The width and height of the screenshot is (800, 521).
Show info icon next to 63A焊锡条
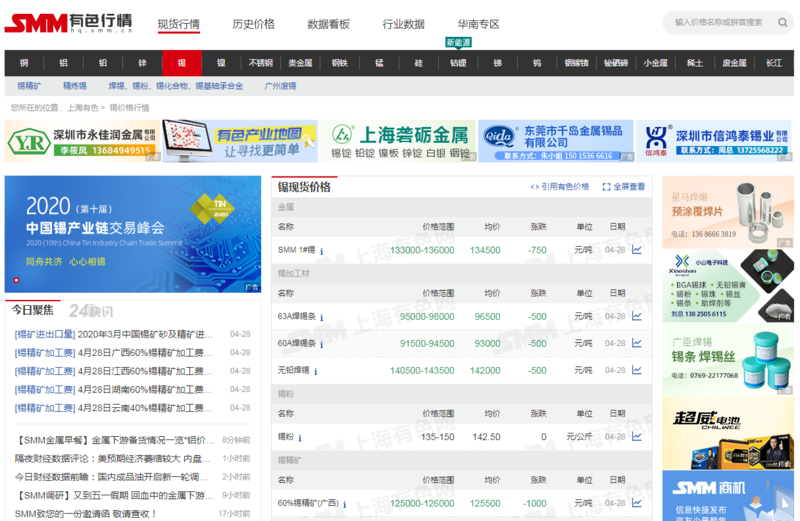321,317
